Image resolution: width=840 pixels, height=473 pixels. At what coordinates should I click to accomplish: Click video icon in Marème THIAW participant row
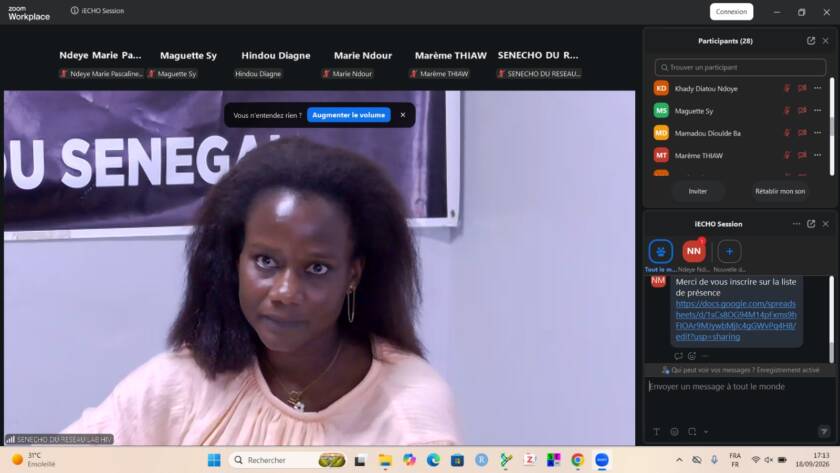coord(802,155)
